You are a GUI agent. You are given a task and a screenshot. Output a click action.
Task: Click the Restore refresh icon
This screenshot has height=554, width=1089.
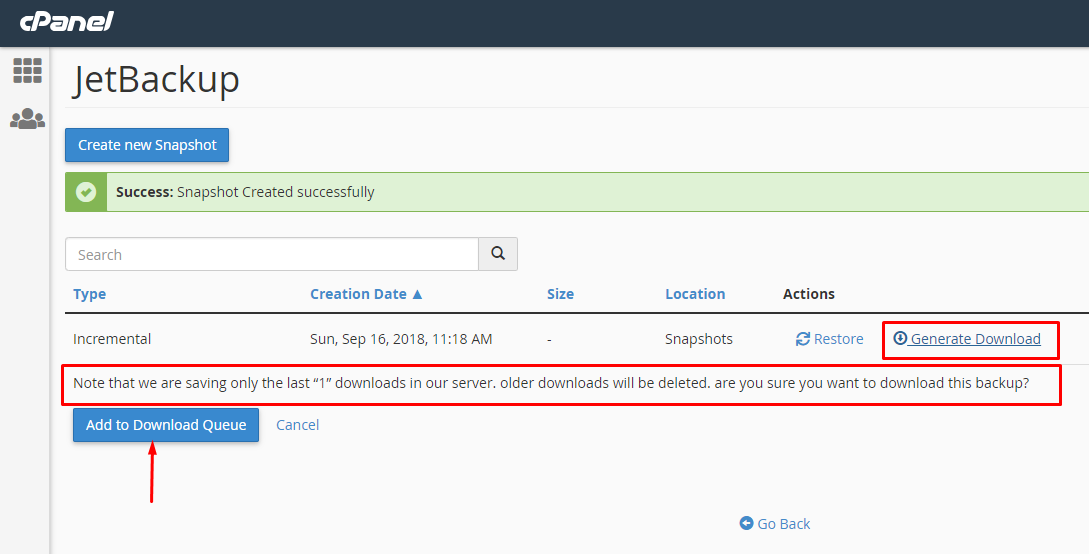(803, 339)
